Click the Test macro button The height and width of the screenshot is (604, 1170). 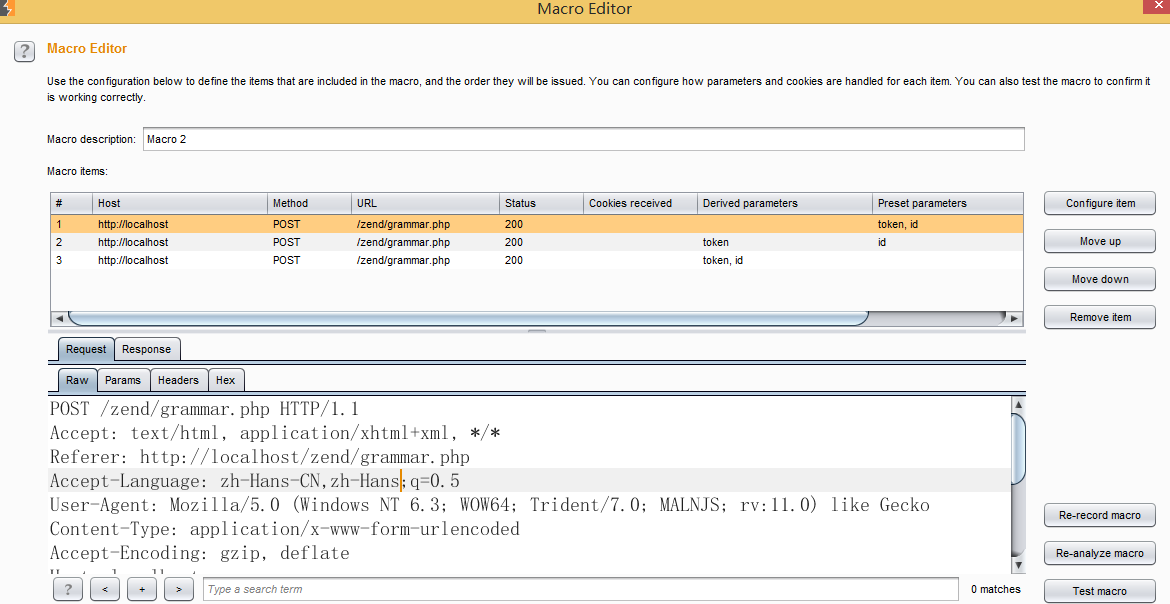1100,591
